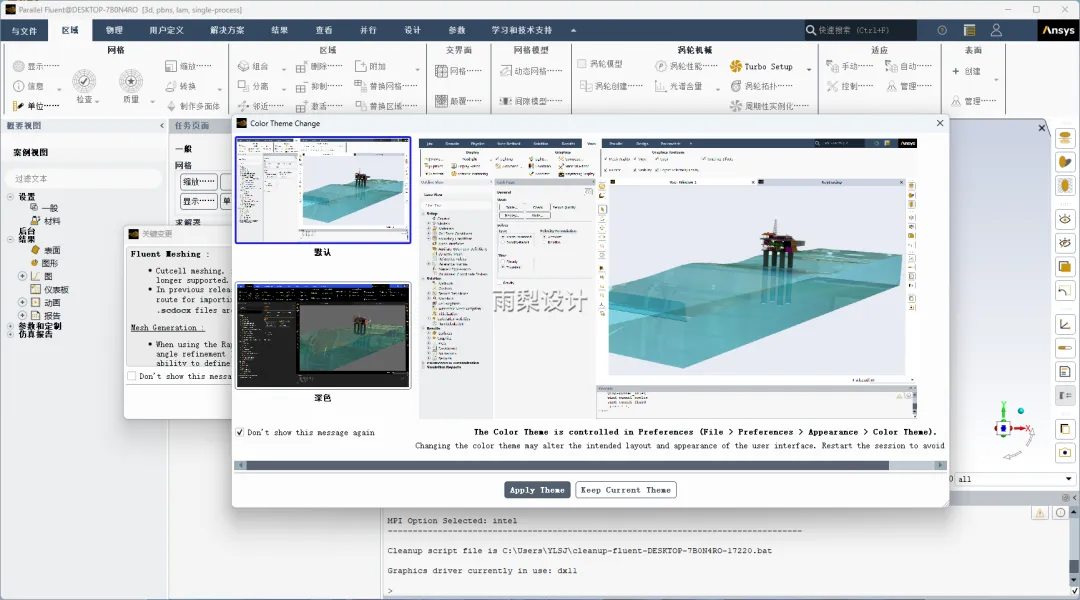Switch to the 查看 (View) ribbon tab

click(x=324, y=30)
